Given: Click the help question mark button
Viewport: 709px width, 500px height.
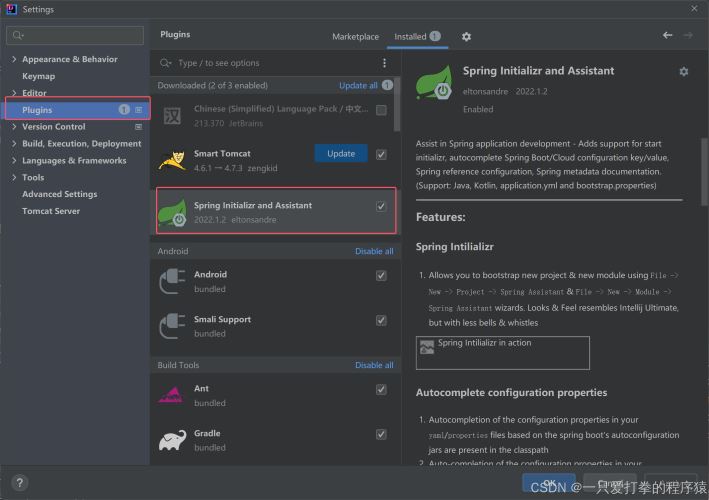Looking at the screenshot, I should pos(19,482).
